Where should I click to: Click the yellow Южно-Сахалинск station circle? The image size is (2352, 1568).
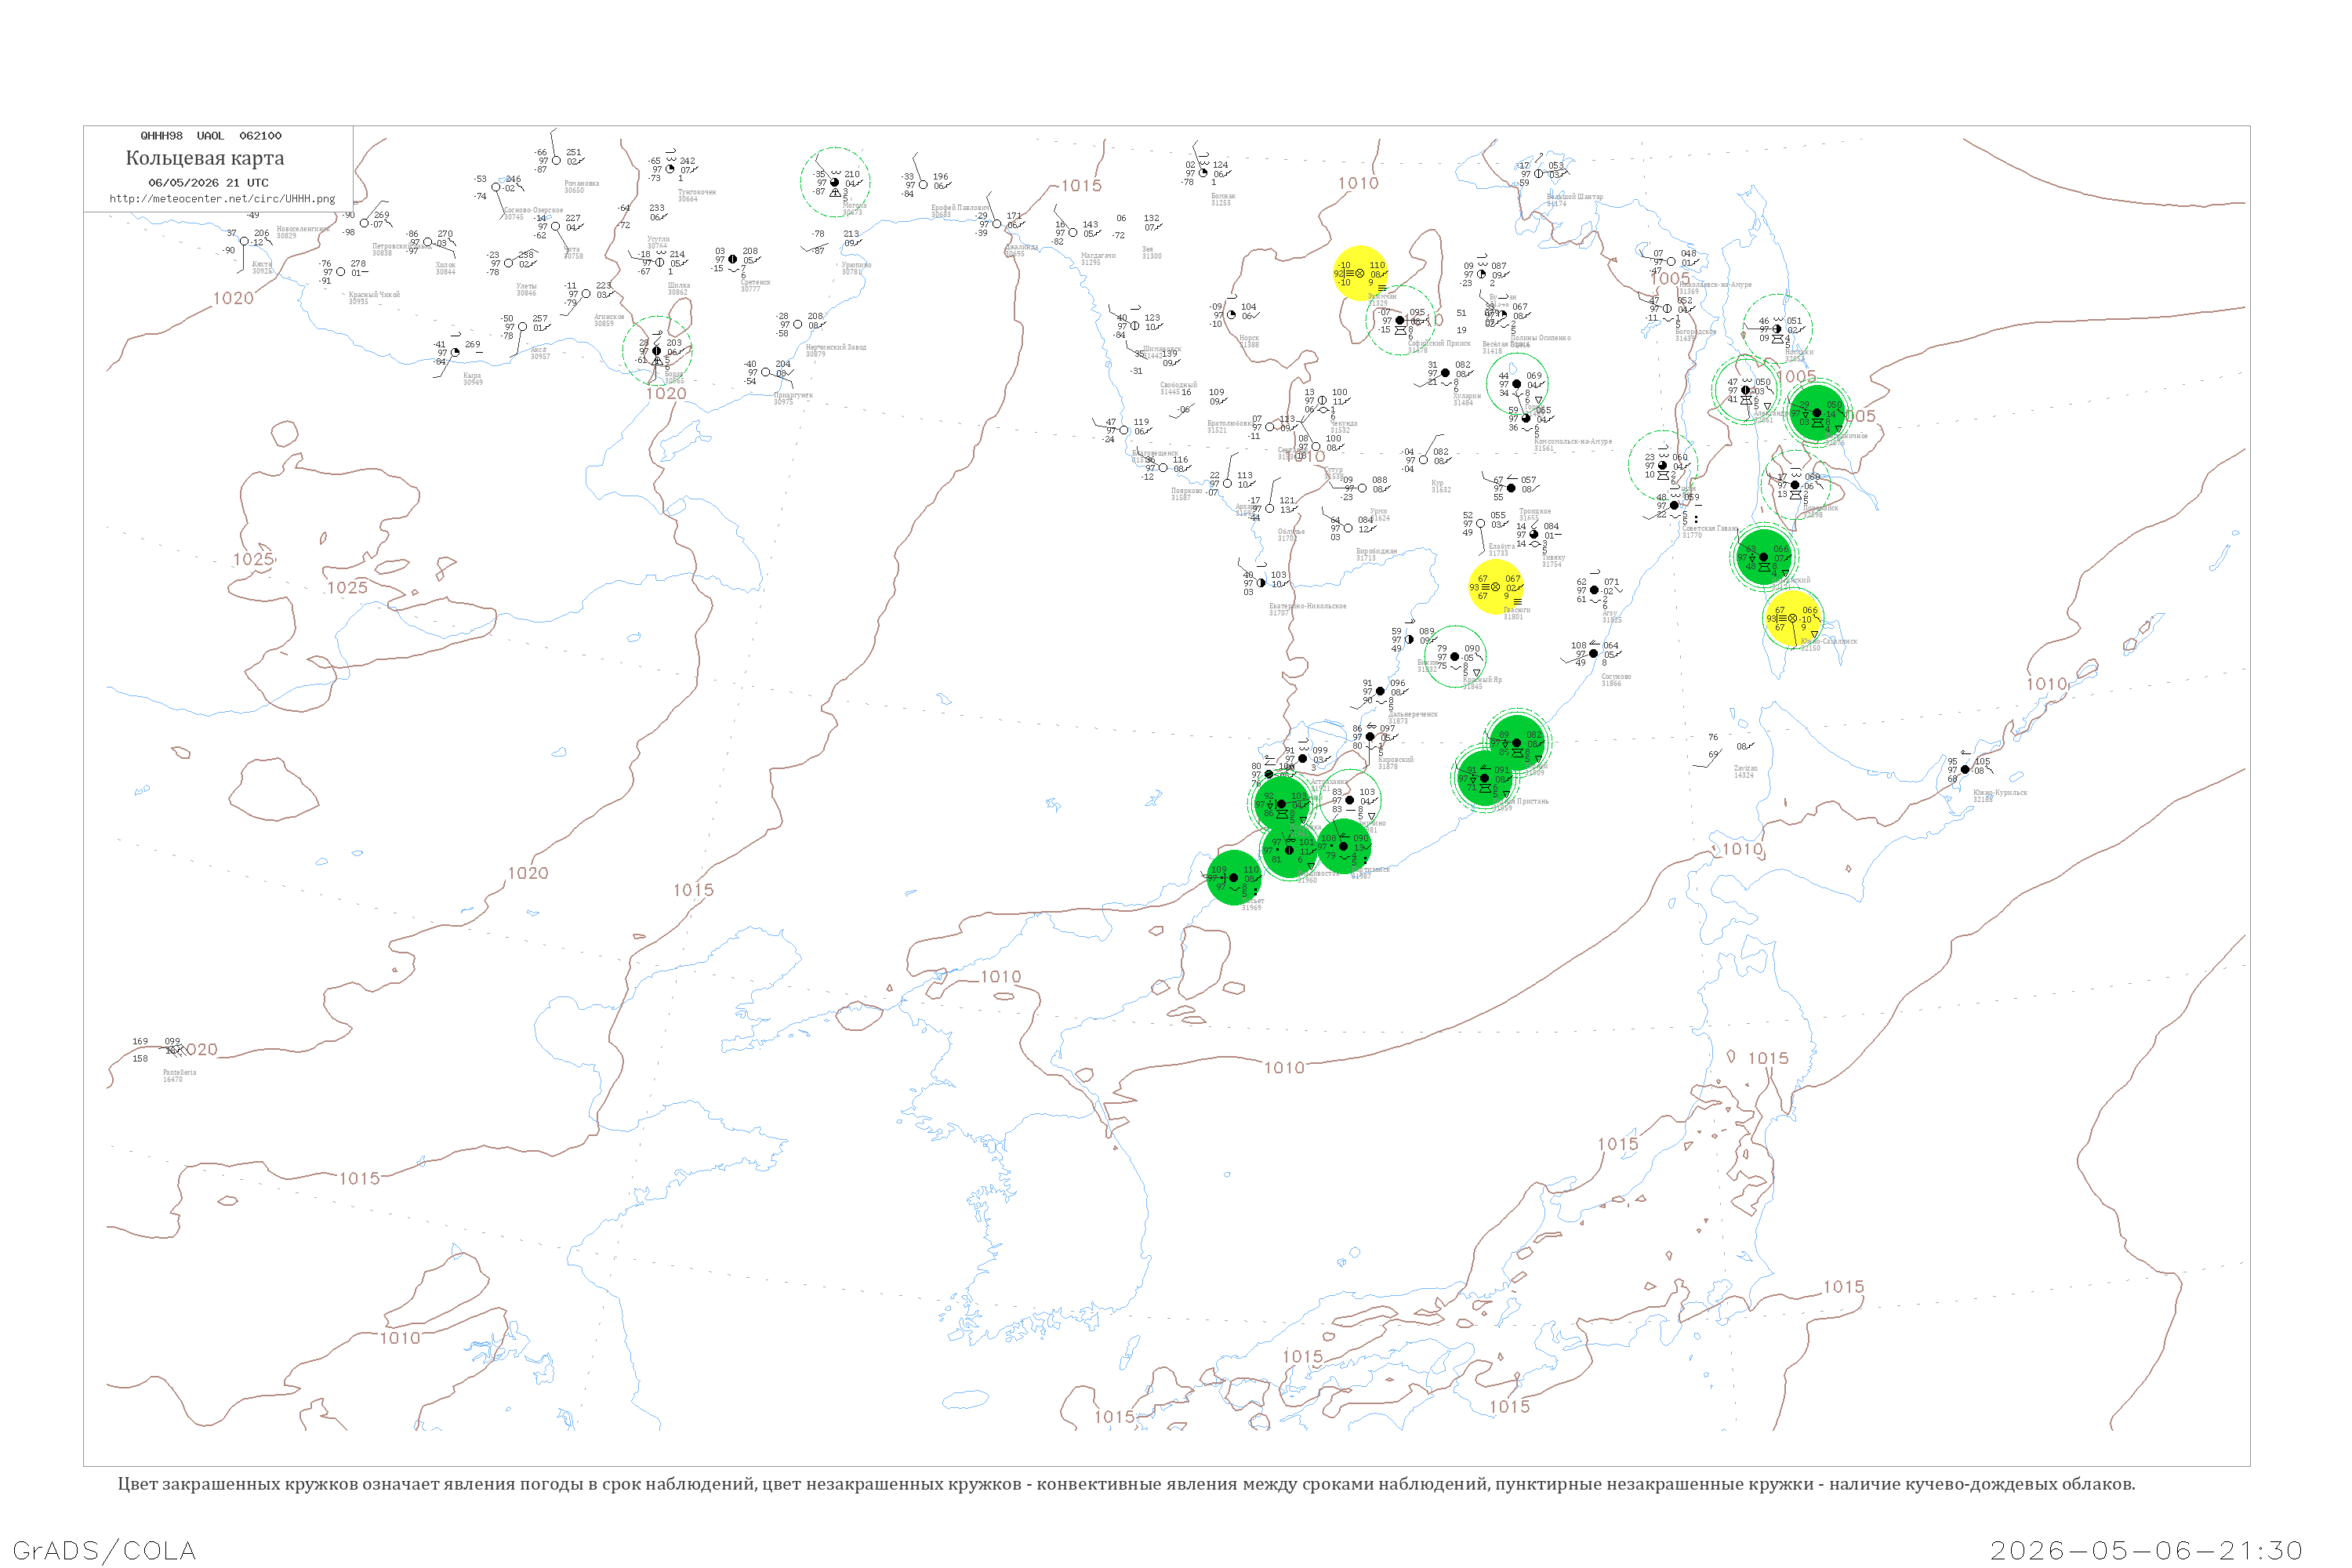(1792, 619)
